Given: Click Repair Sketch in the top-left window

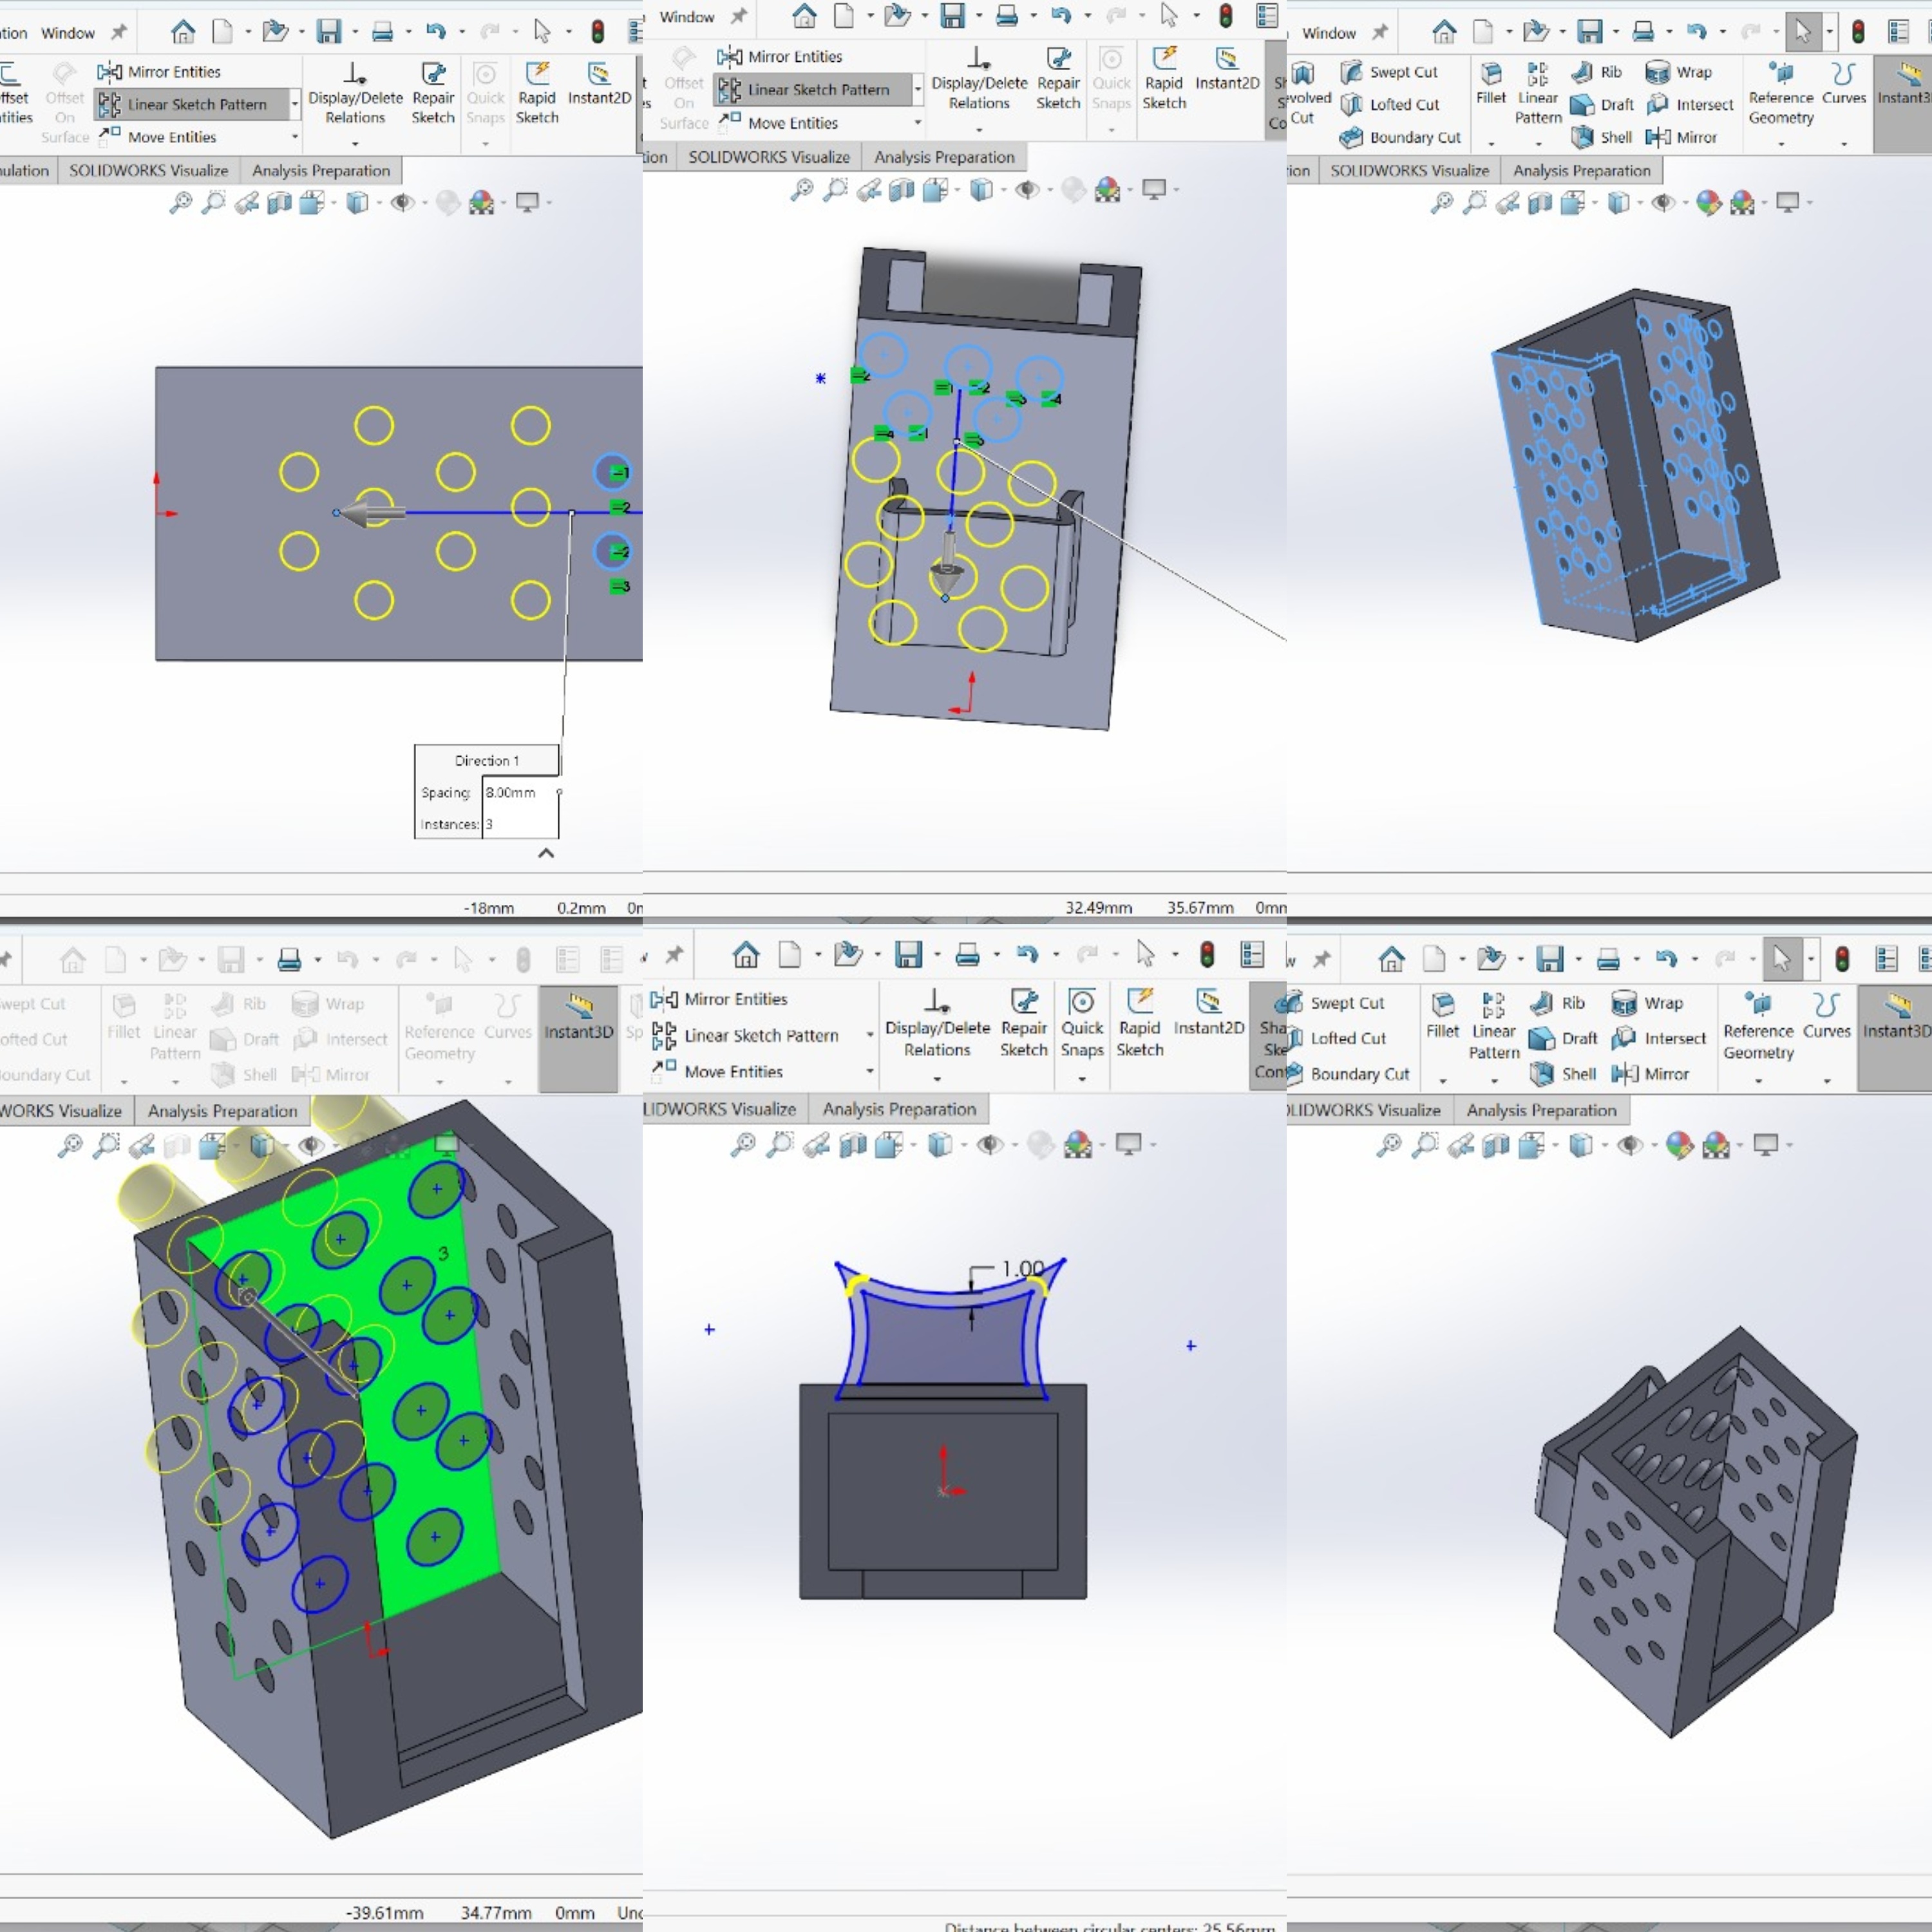Looking at the screenshot, I should coord(433,94).
